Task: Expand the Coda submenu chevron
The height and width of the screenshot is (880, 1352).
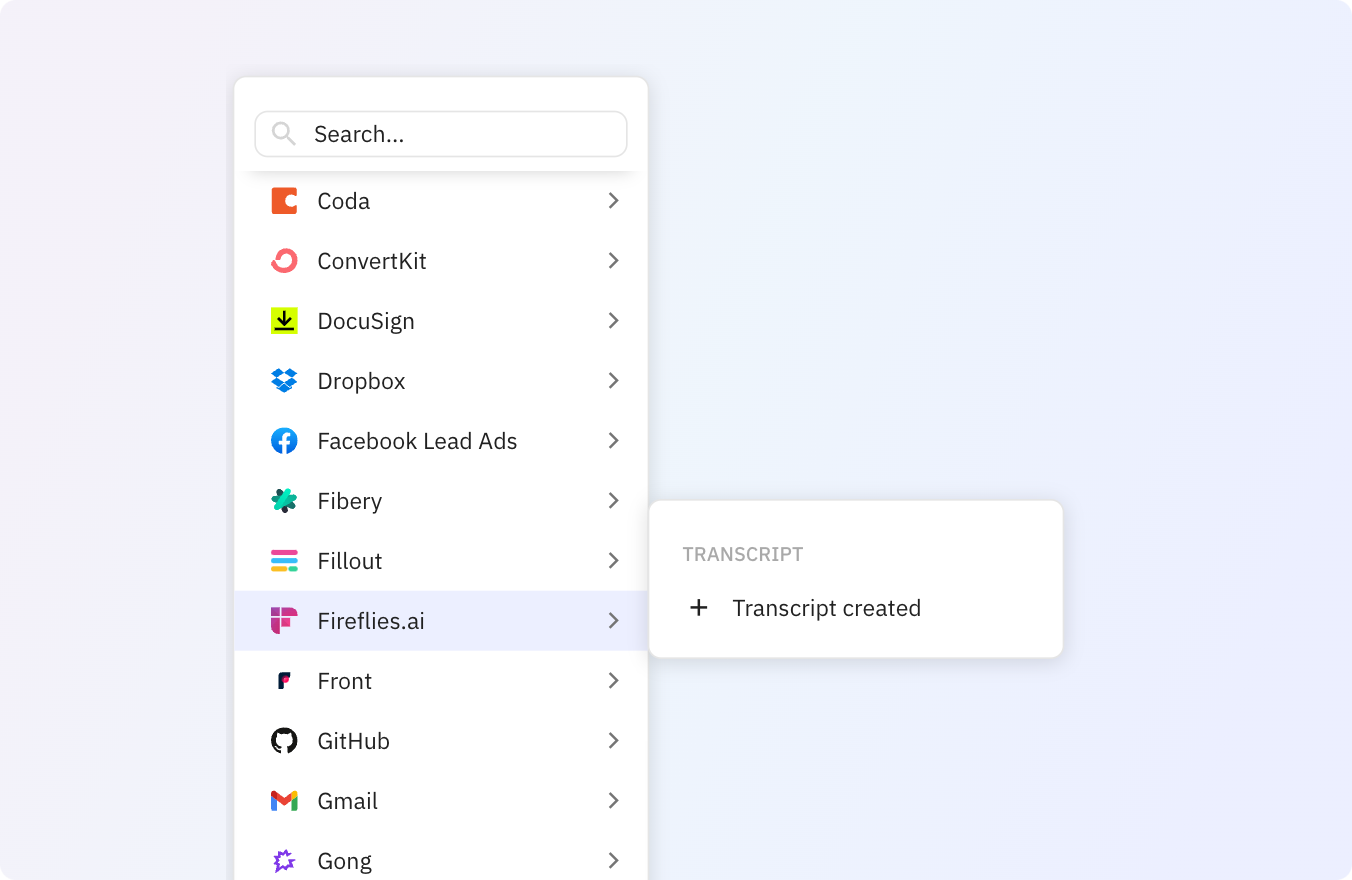Action: tap(614, 201)
